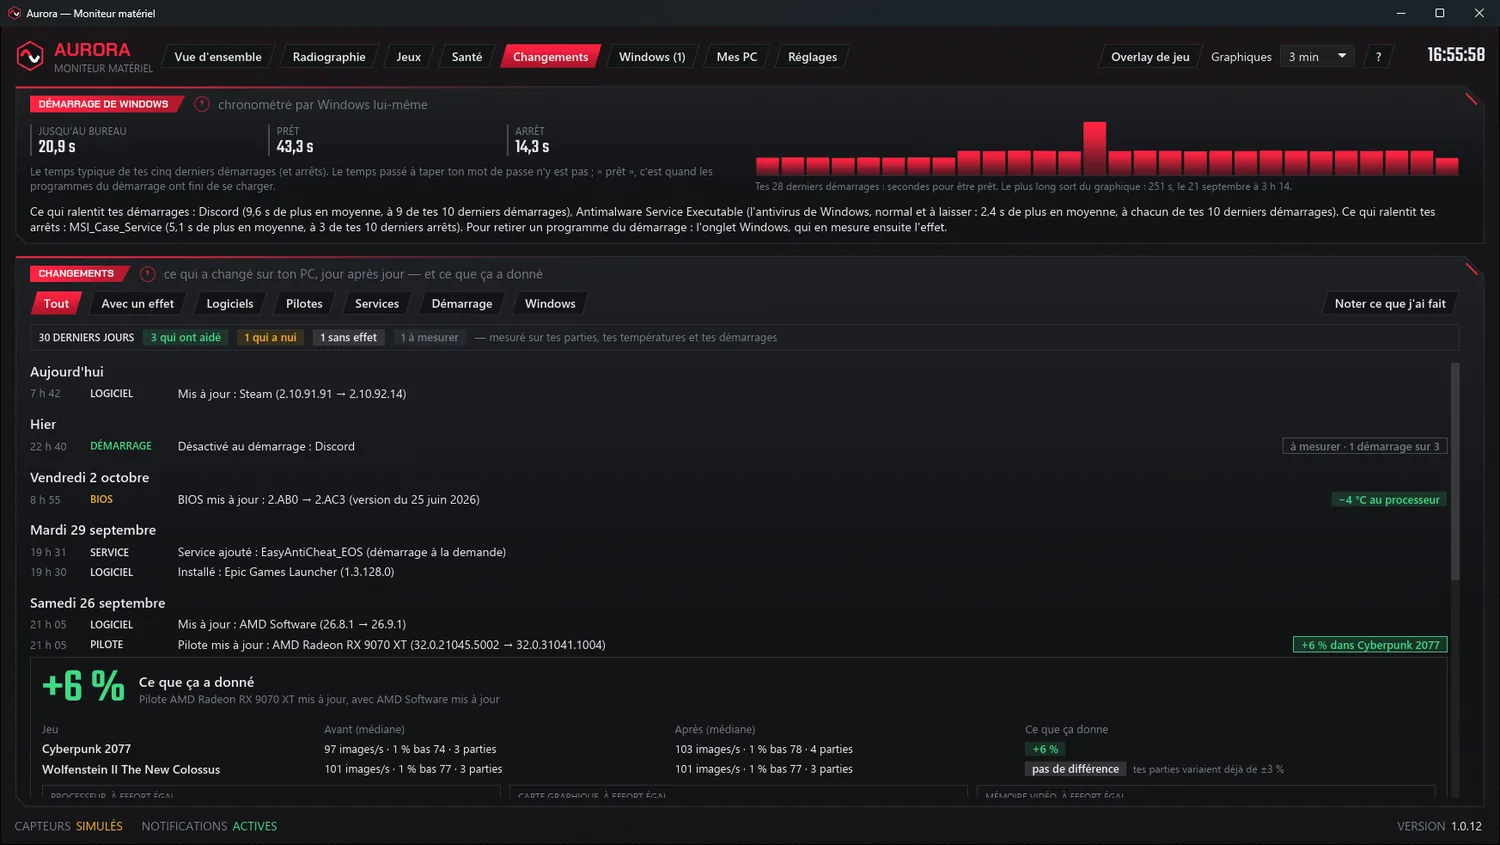Select the Windows filter next to Démarrage

click(x=550, y=304)
